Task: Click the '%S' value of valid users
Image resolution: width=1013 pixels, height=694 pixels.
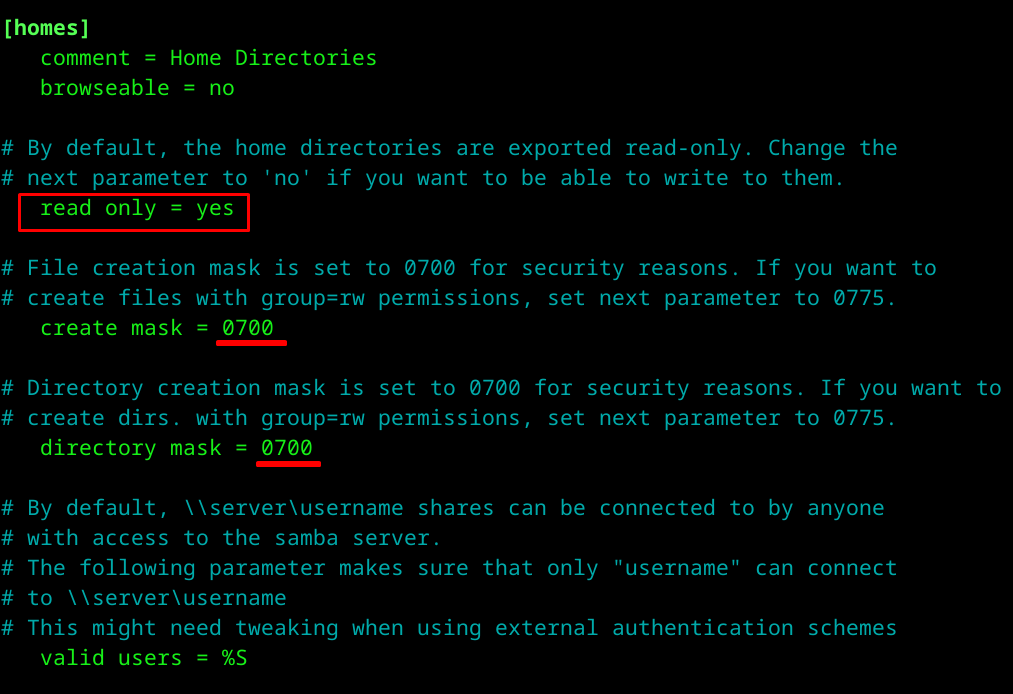Action: point(234,658)
